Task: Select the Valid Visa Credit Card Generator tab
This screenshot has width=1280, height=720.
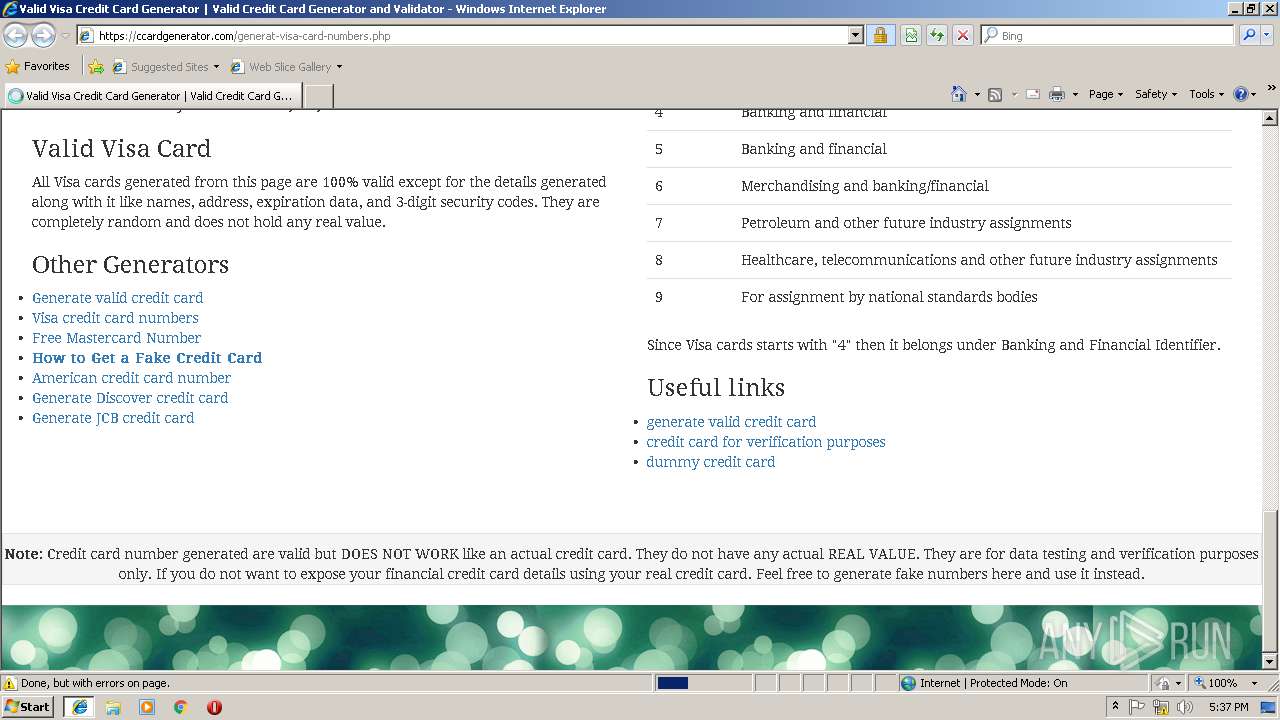Action: click(152, 96)
